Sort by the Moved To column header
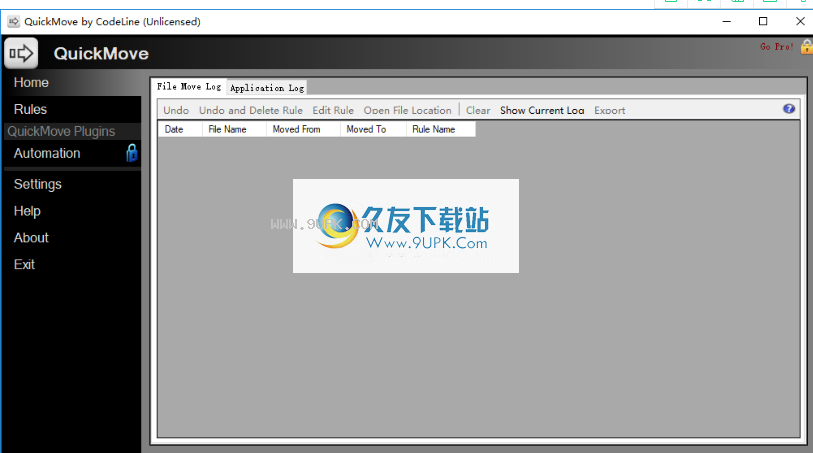The width and height of the screenshot is (813, 453). [x=373, y=129]
